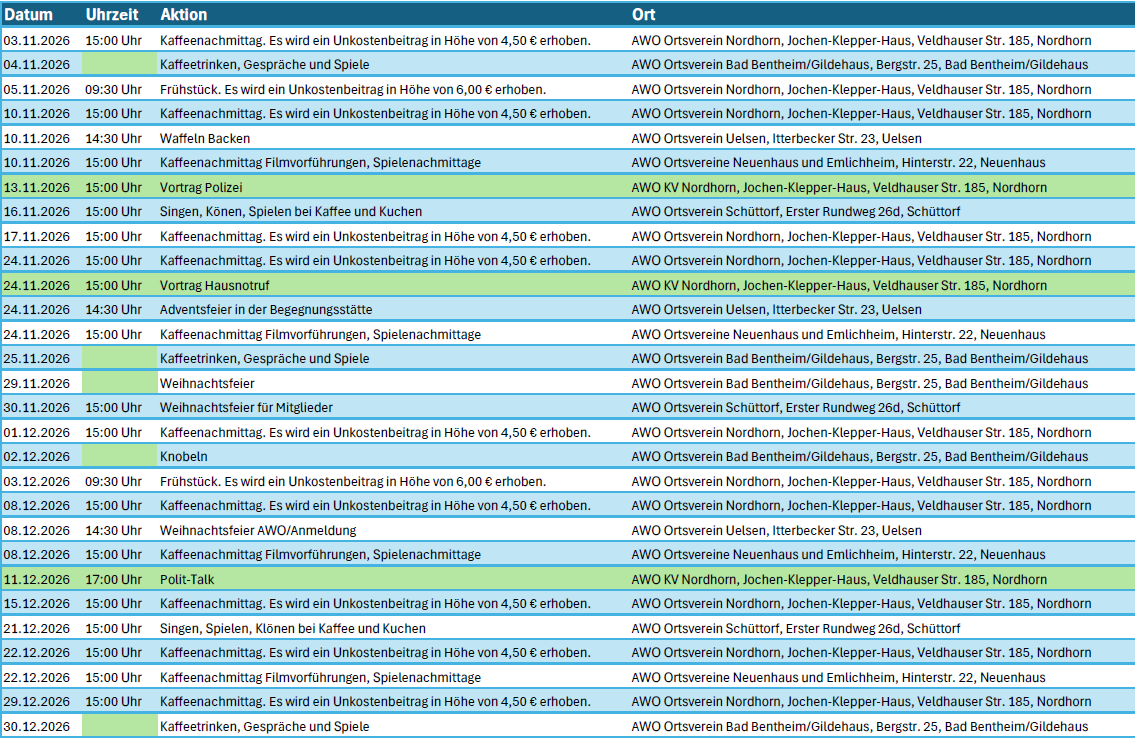Click the Knobeln action cell
This screenshot has height=739, width=1139.
[184, 456]
